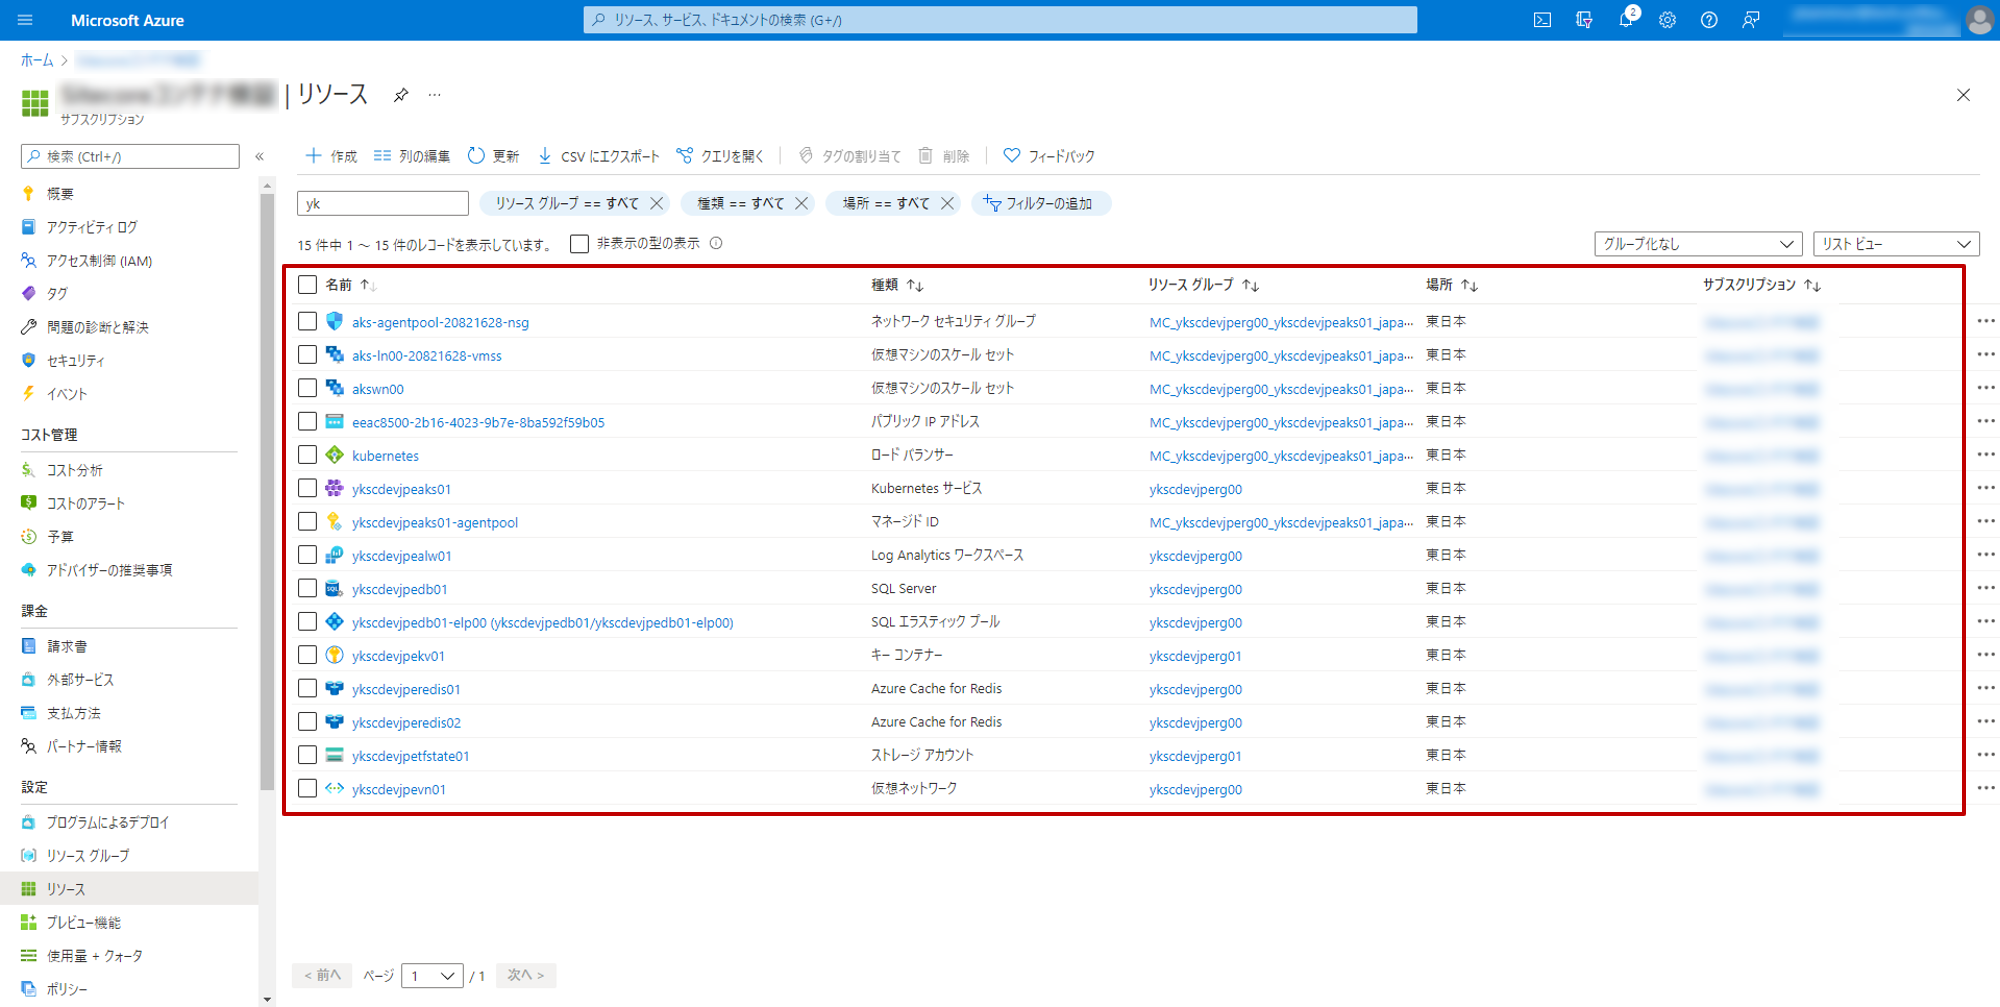The height and width of the screenshot is (1007, 2000).
Task: Click the resource filter field containing yk
Action: [382, 203]
